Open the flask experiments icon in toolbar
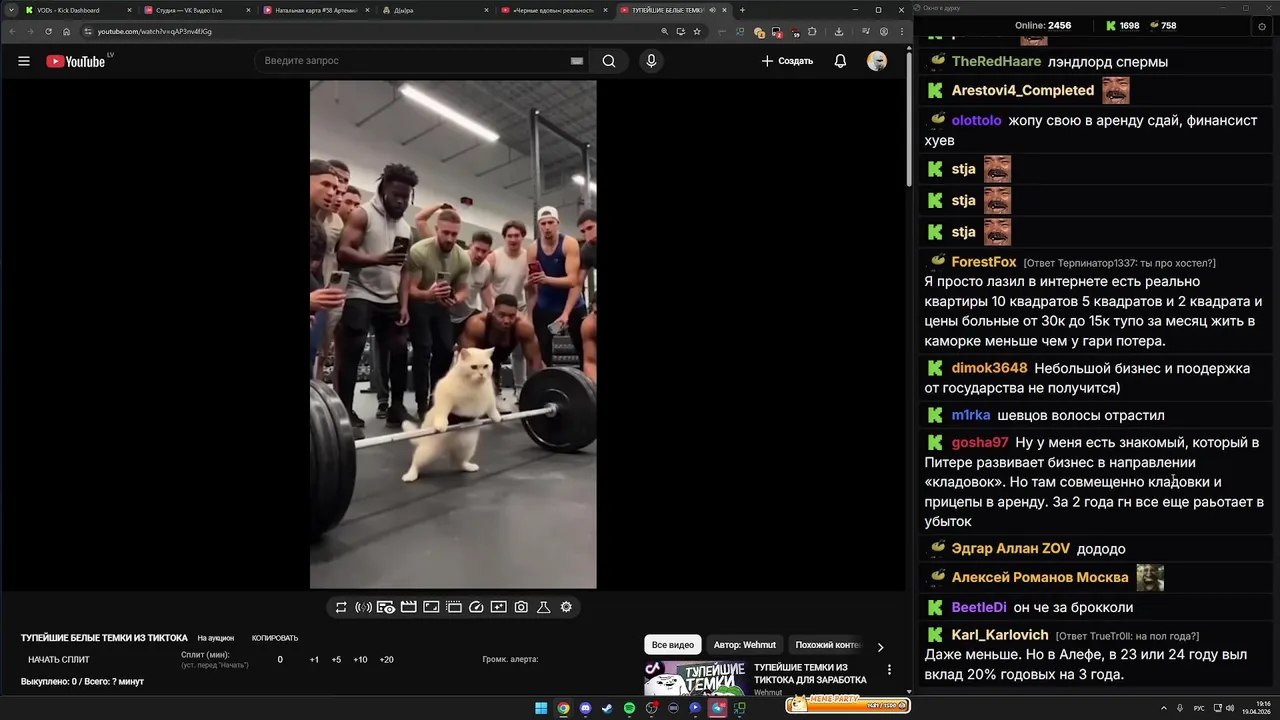 [x=544, y=607]
